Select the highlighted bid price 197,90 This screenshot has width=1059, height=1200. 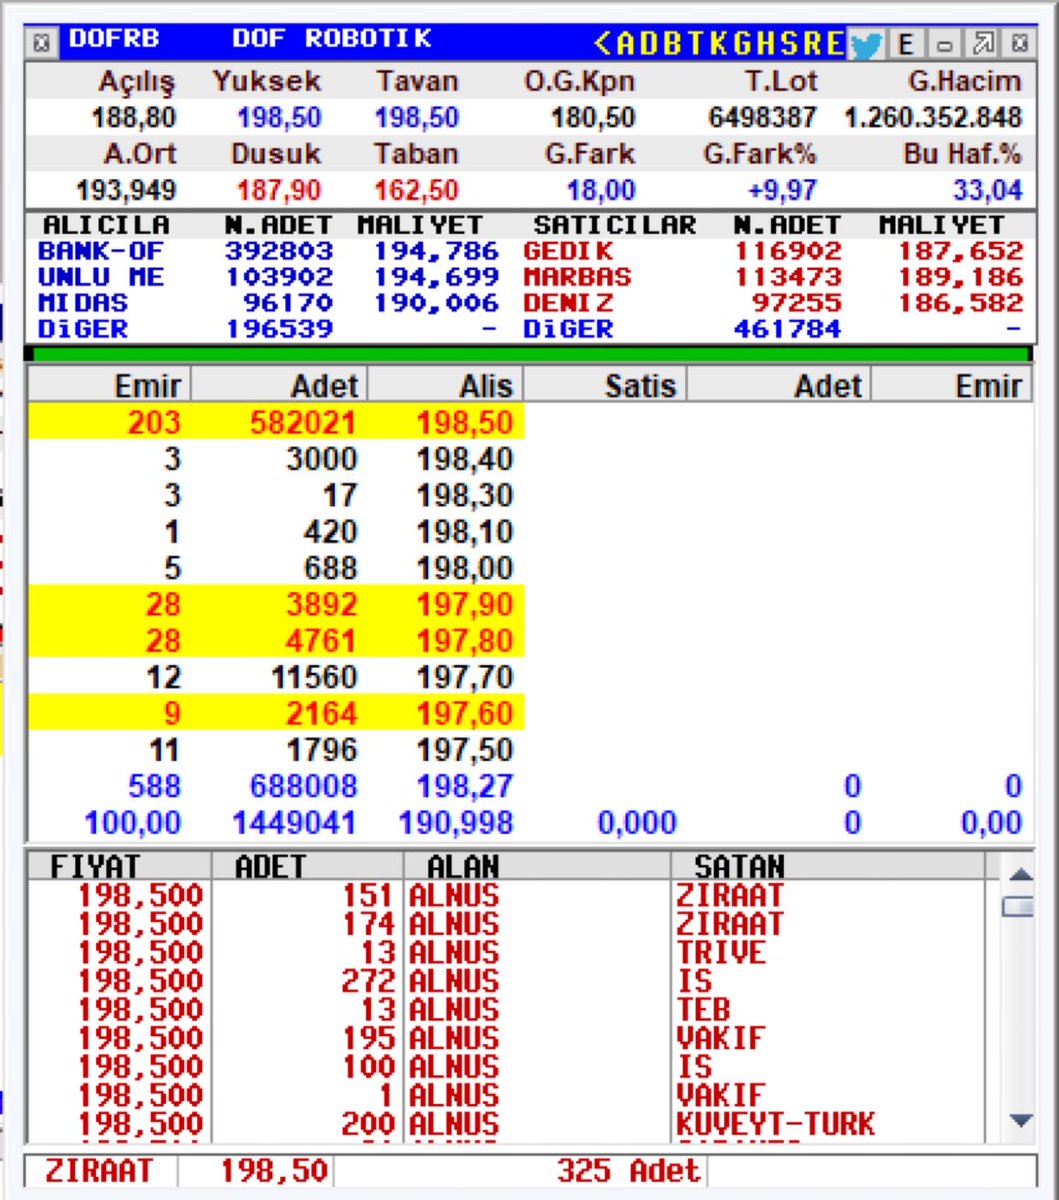[465, 604]
